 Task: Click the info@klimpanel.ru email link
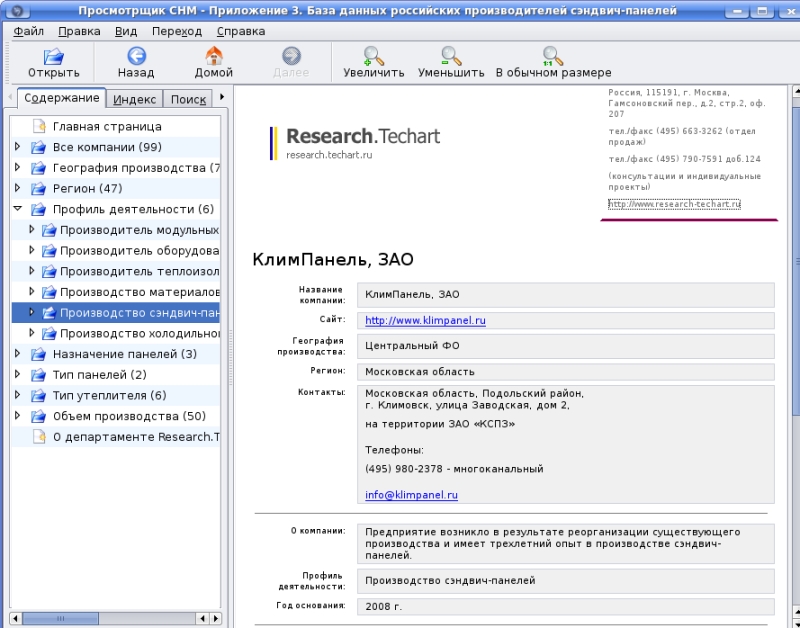point(411,495)
